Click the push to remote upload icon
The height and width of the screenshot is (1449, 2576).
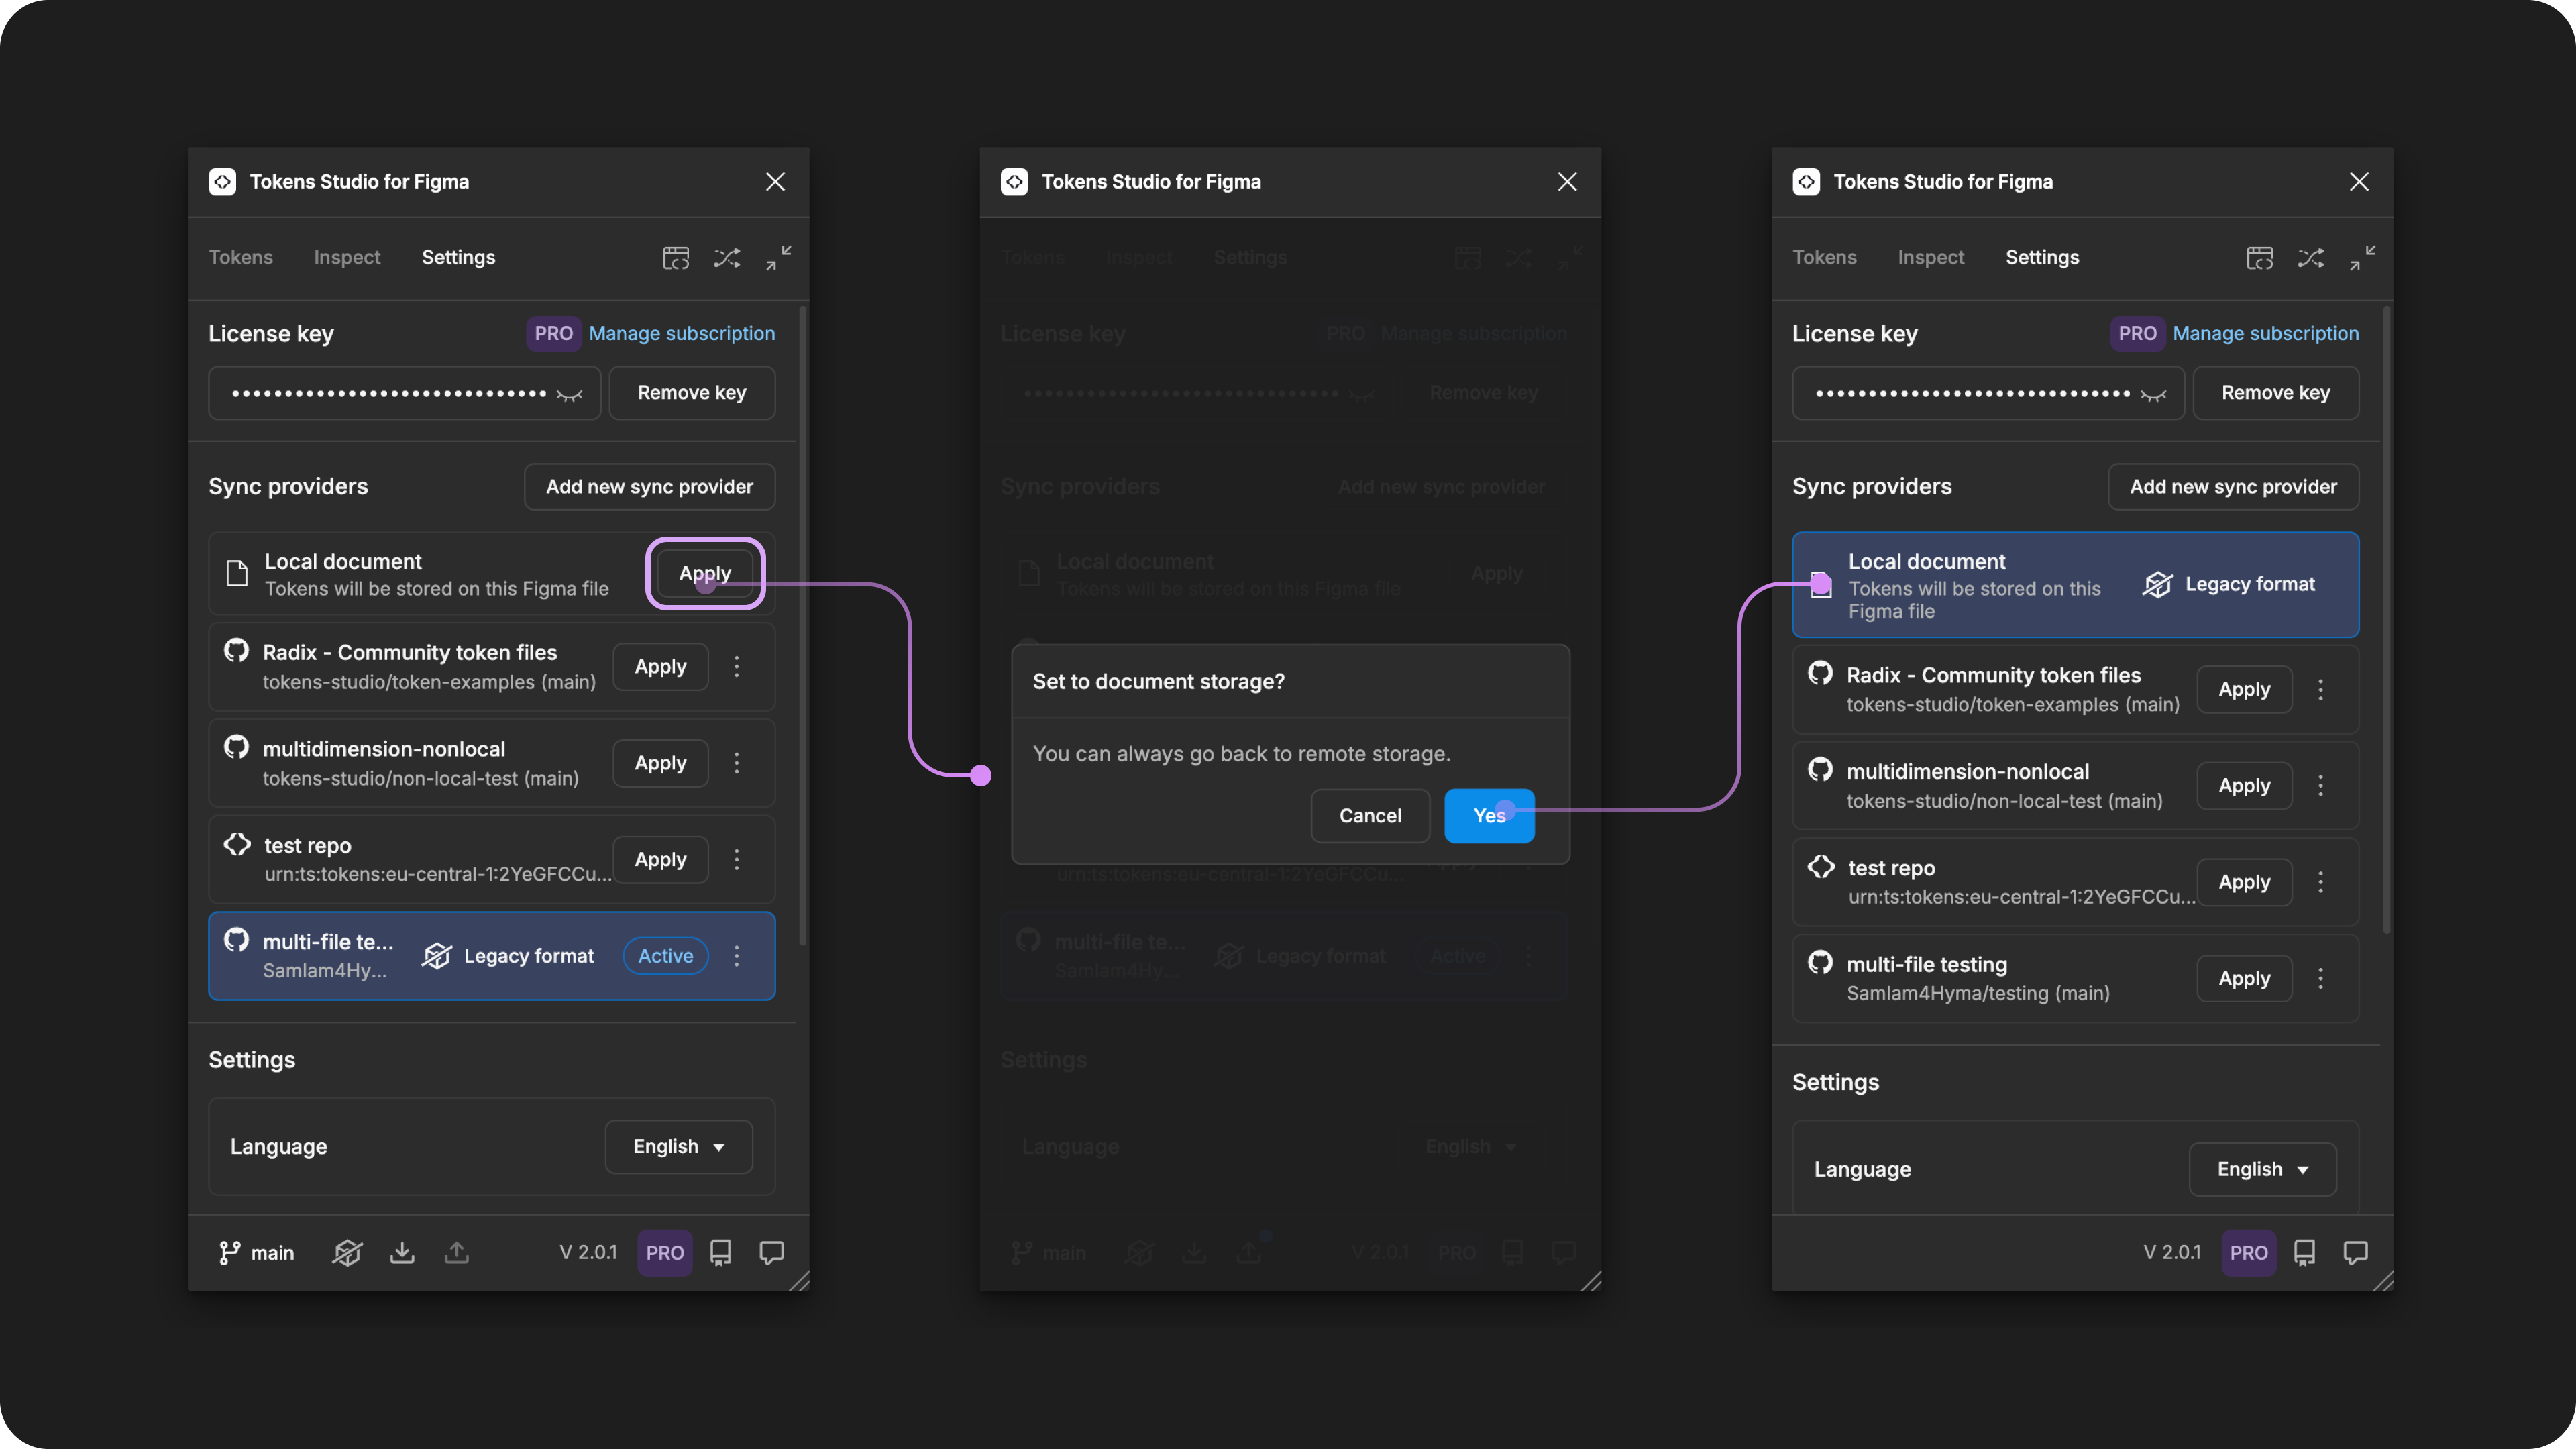[x=457, y=1252]
